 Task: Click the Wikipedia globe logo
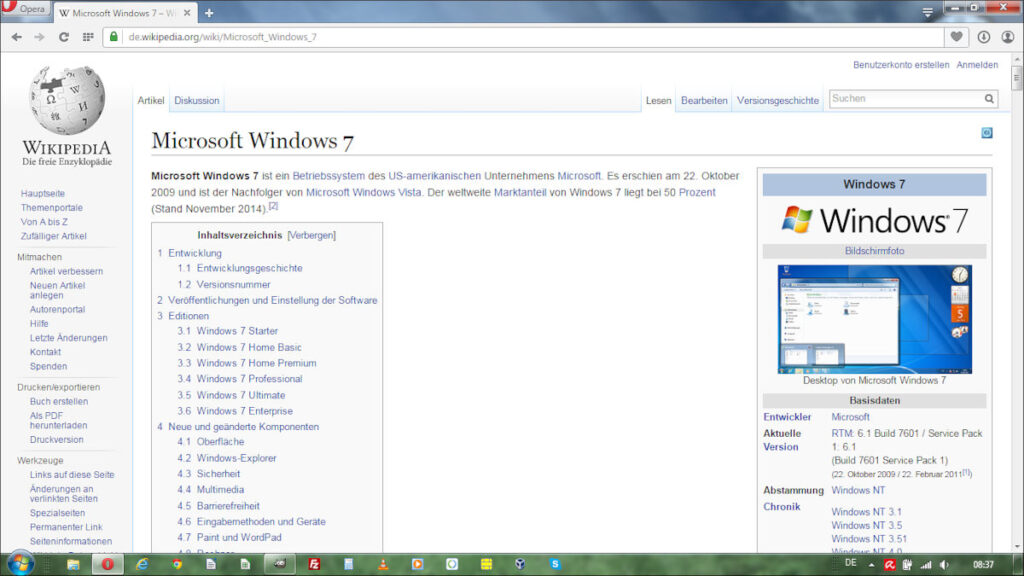click(x=67, y=100)
